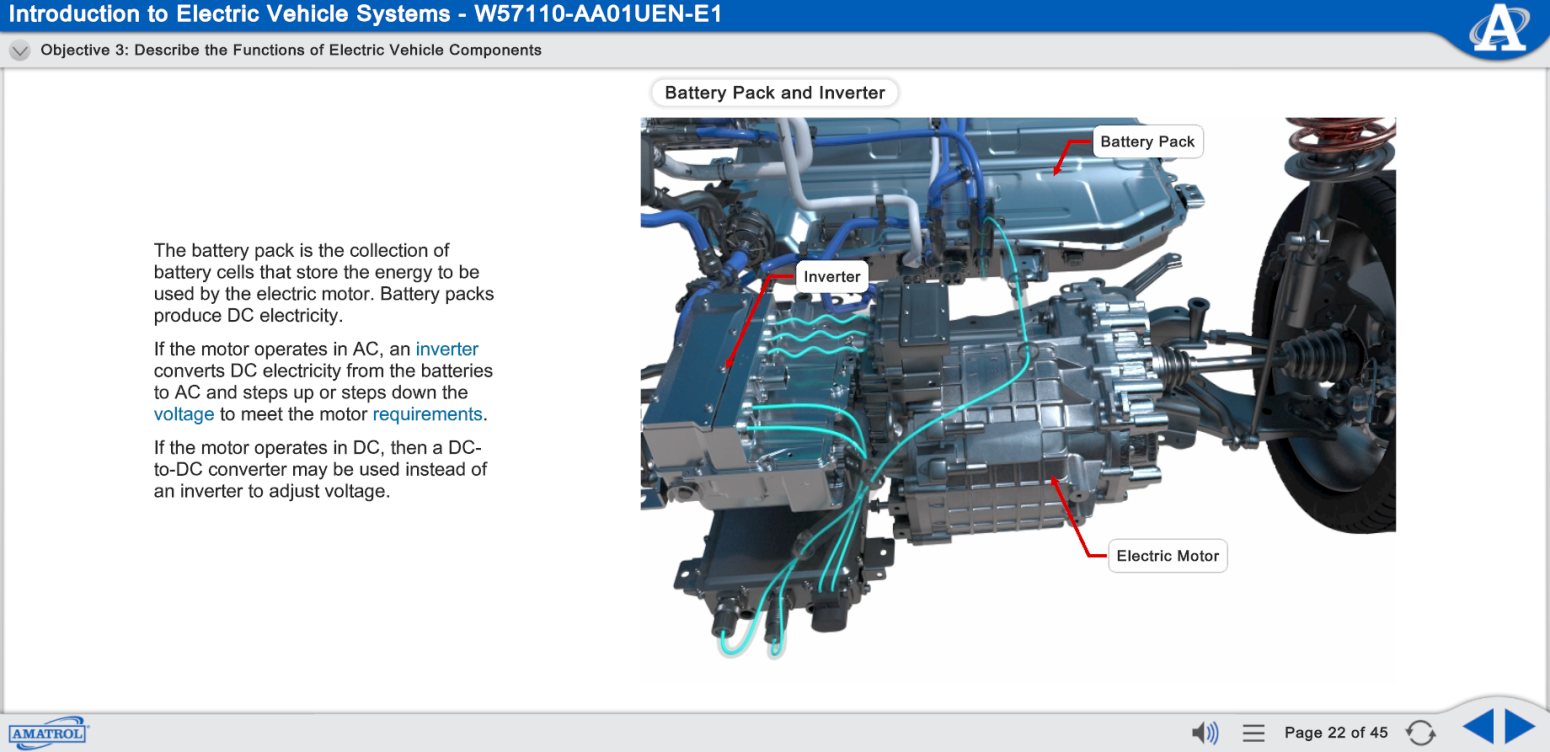The width and height of the screenshot is (1550, 752).
Task: Click the course title in the header bar
Action: (x=365, y=14)
